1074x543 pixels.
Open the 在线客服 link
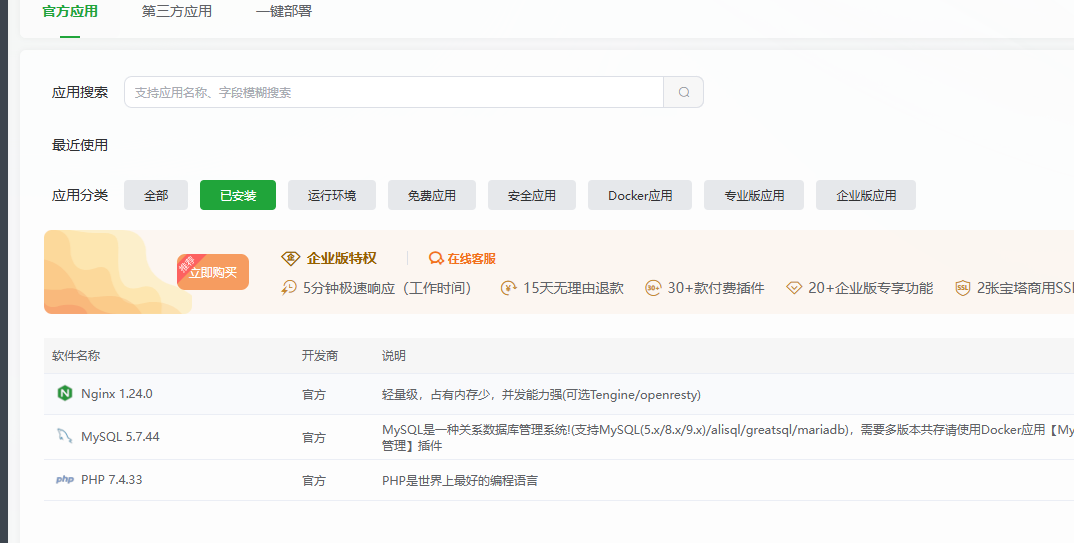(x=471, y=258)
